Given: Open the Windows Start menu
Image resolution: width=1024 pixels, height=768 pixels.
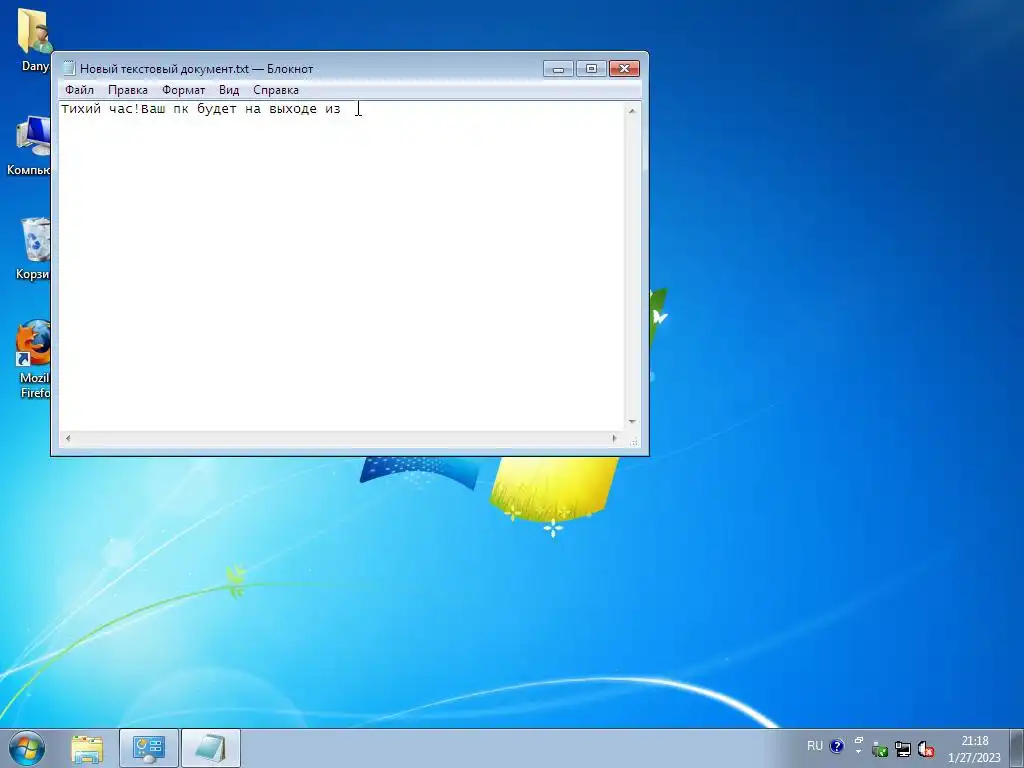Looking at the screenshot, I should point(27,748).
